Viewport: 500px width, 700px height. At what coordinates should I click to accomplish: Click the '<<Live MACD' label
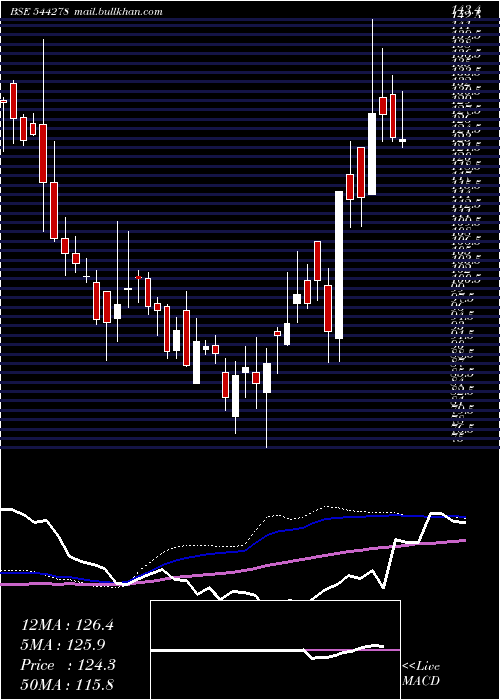pos(421,674)
